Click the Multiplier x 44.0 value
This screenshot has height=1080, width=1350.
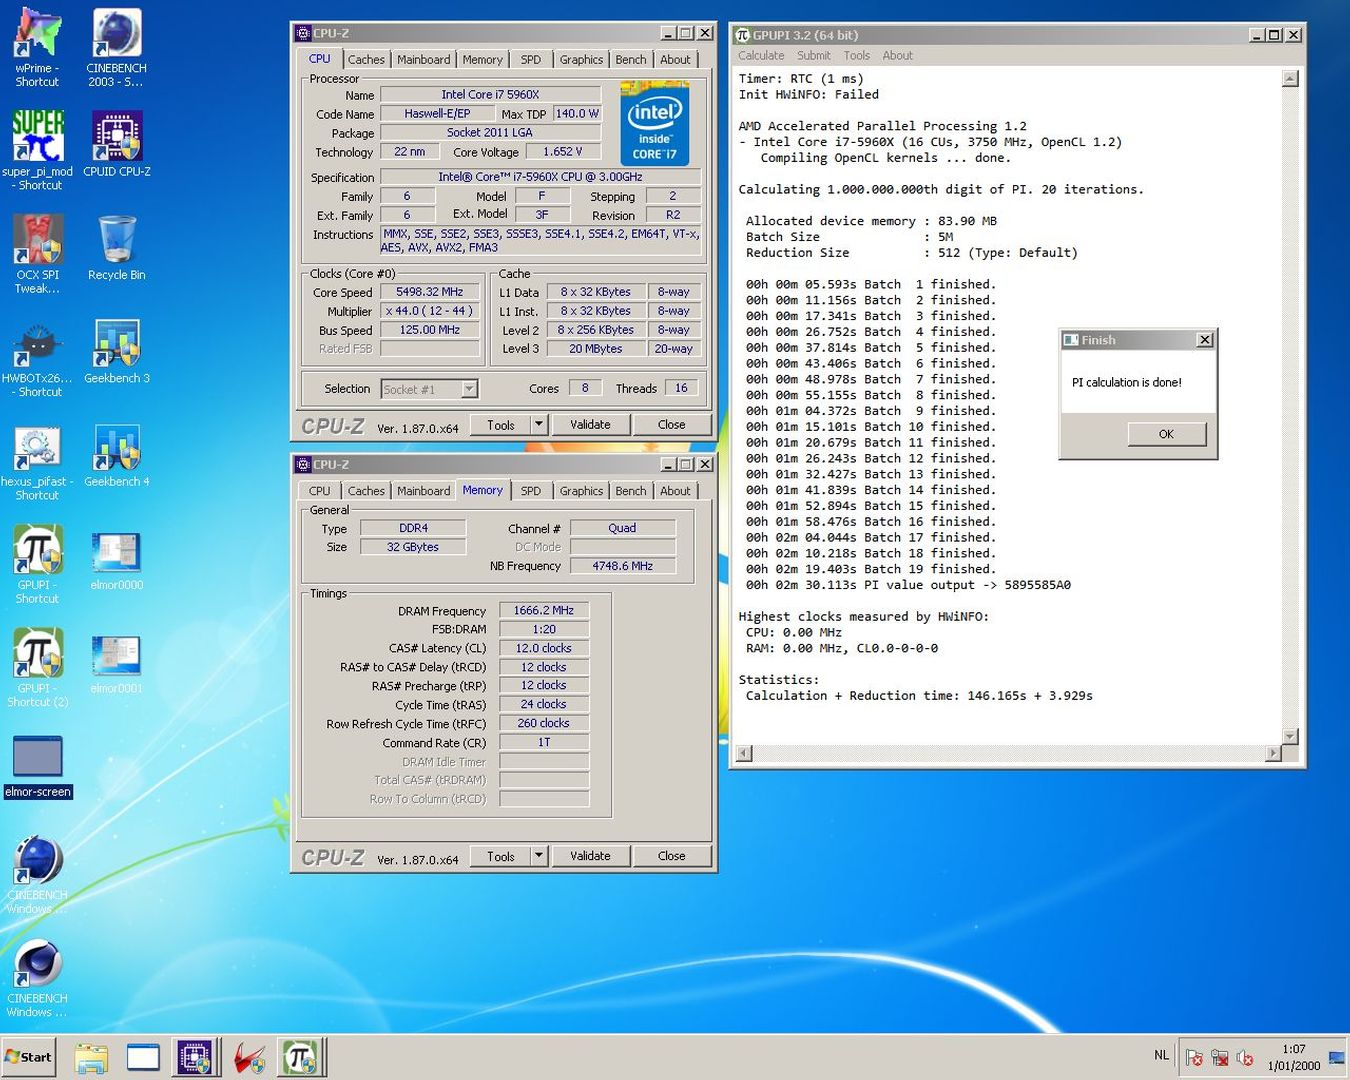pos(429,311)
